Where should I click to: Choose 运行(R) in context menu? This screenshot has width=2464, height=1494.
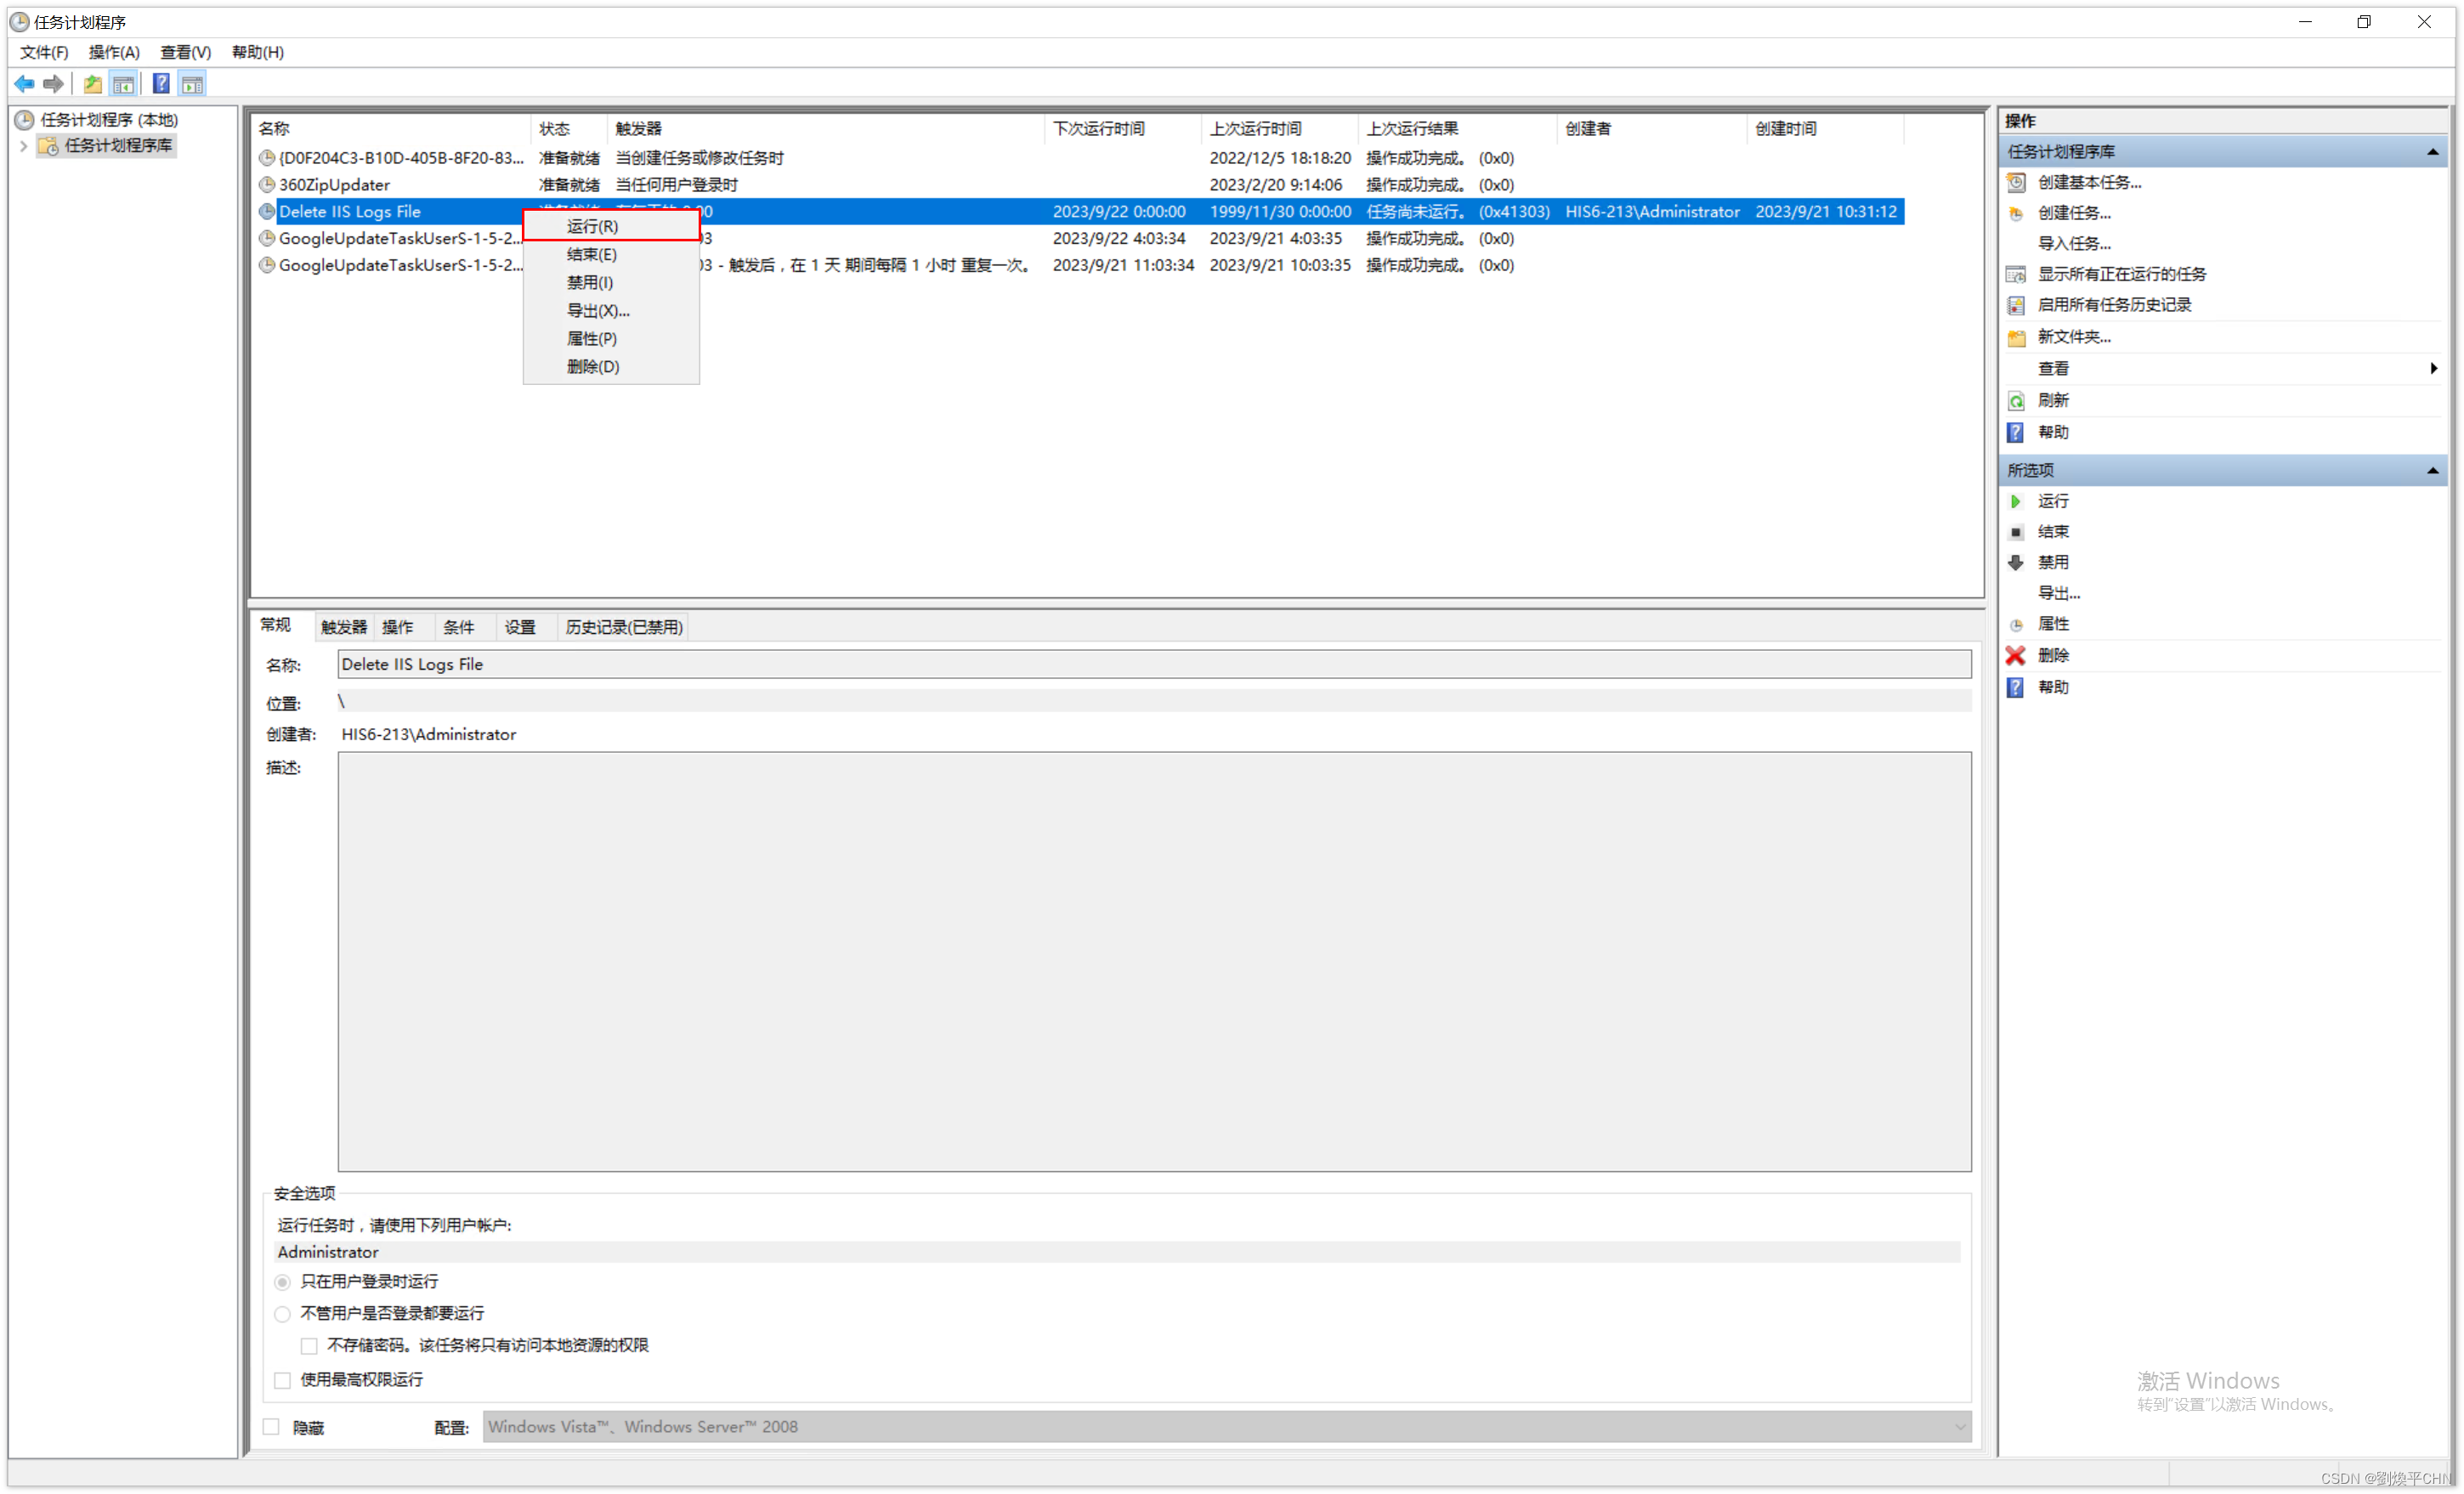pyautogui.click(x=611, y=226)
